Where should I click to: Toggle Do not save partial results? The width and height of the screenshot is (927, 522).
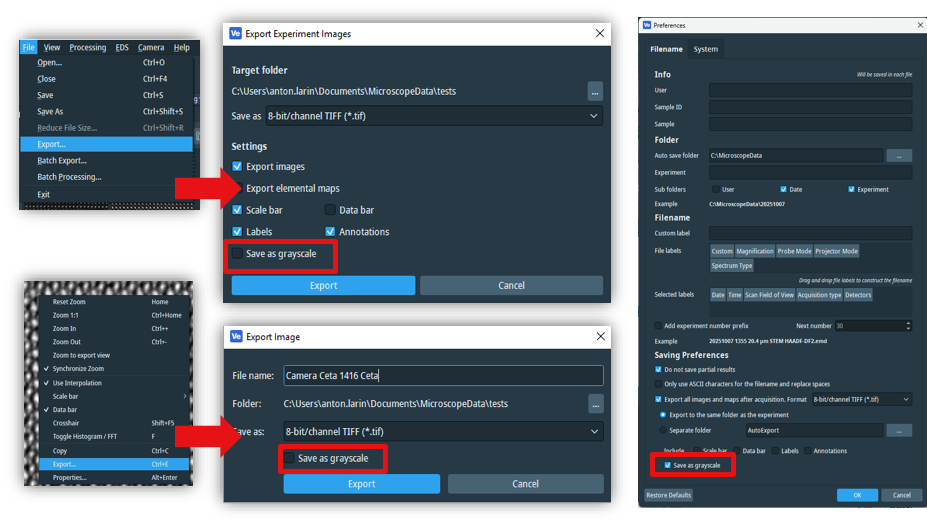tap(658, 369)
